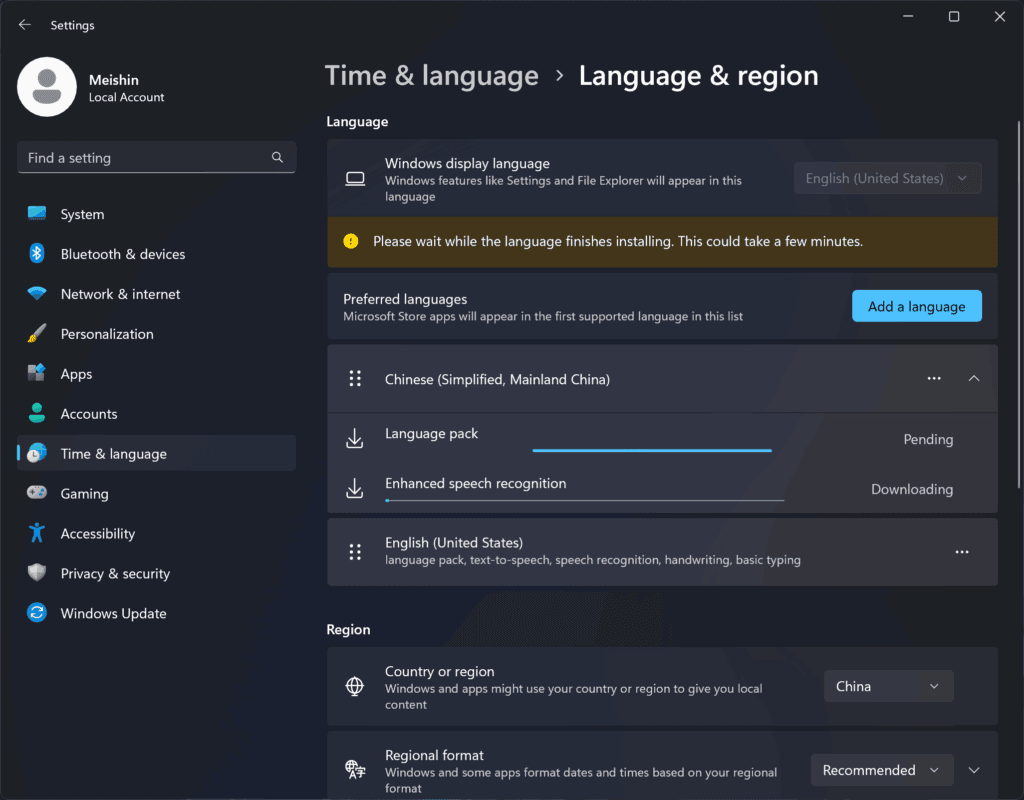
Task: Click the Windows Update sync icon
Action: coord(37,614)
